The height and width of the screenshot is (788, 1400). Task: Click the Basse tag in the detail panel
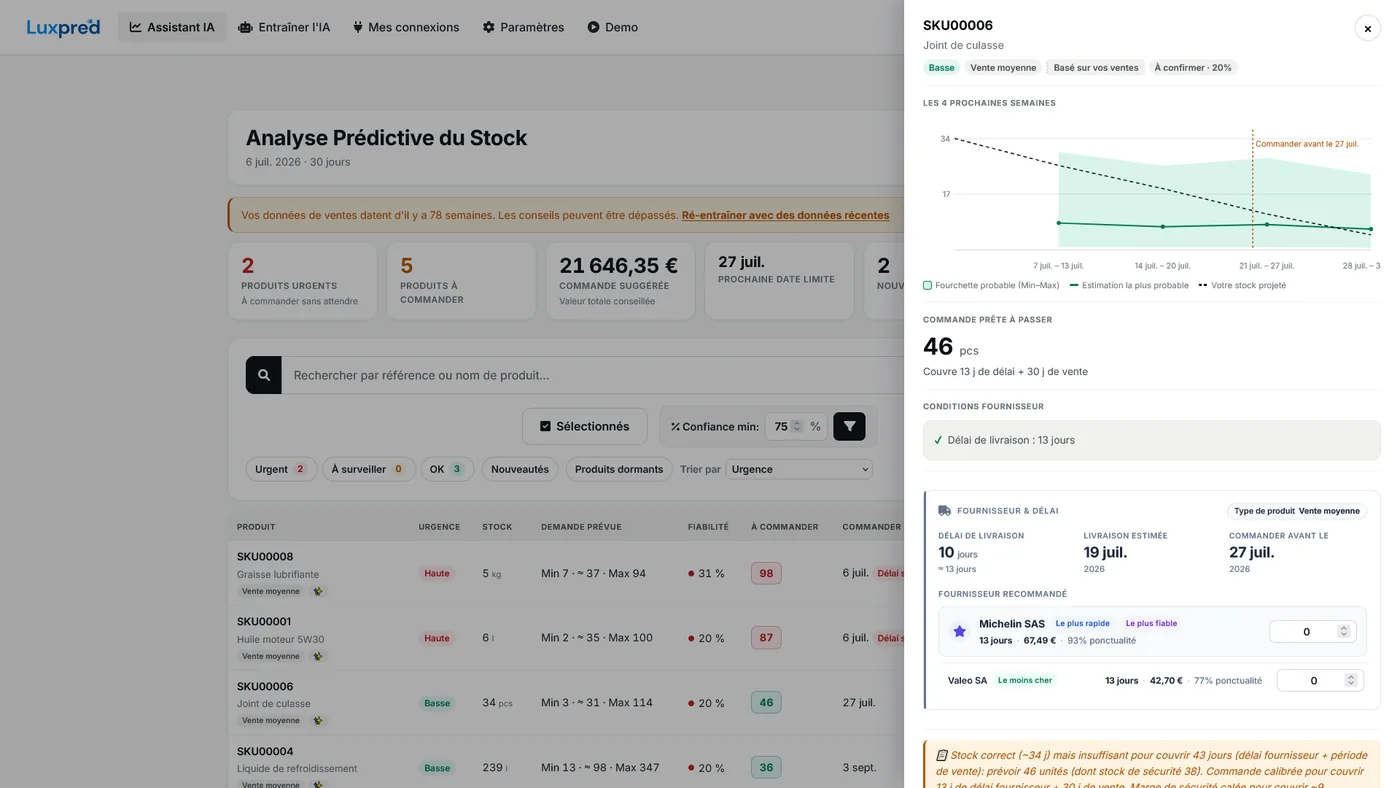click(941, 67)
